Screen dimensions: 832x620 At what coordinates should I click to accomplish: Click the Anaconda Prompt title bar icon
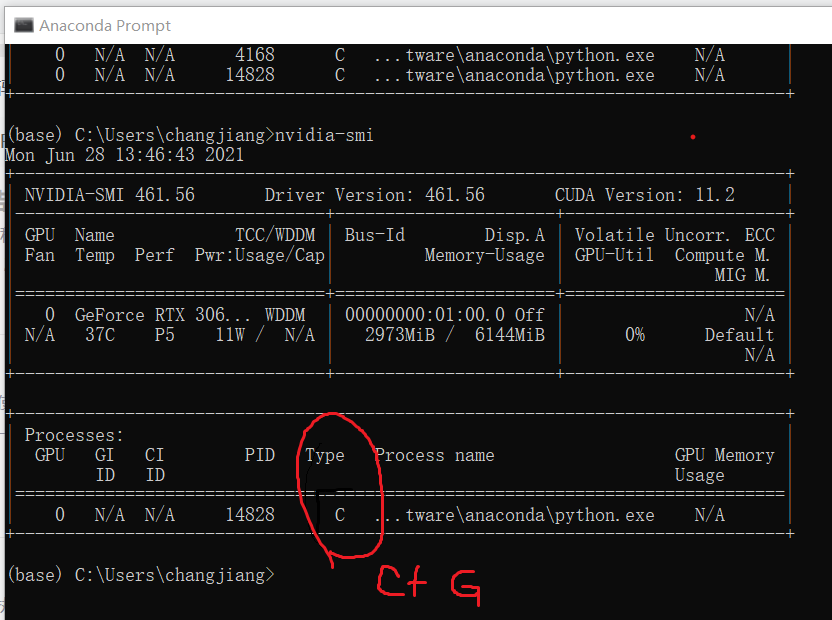(x=22, y=24)
